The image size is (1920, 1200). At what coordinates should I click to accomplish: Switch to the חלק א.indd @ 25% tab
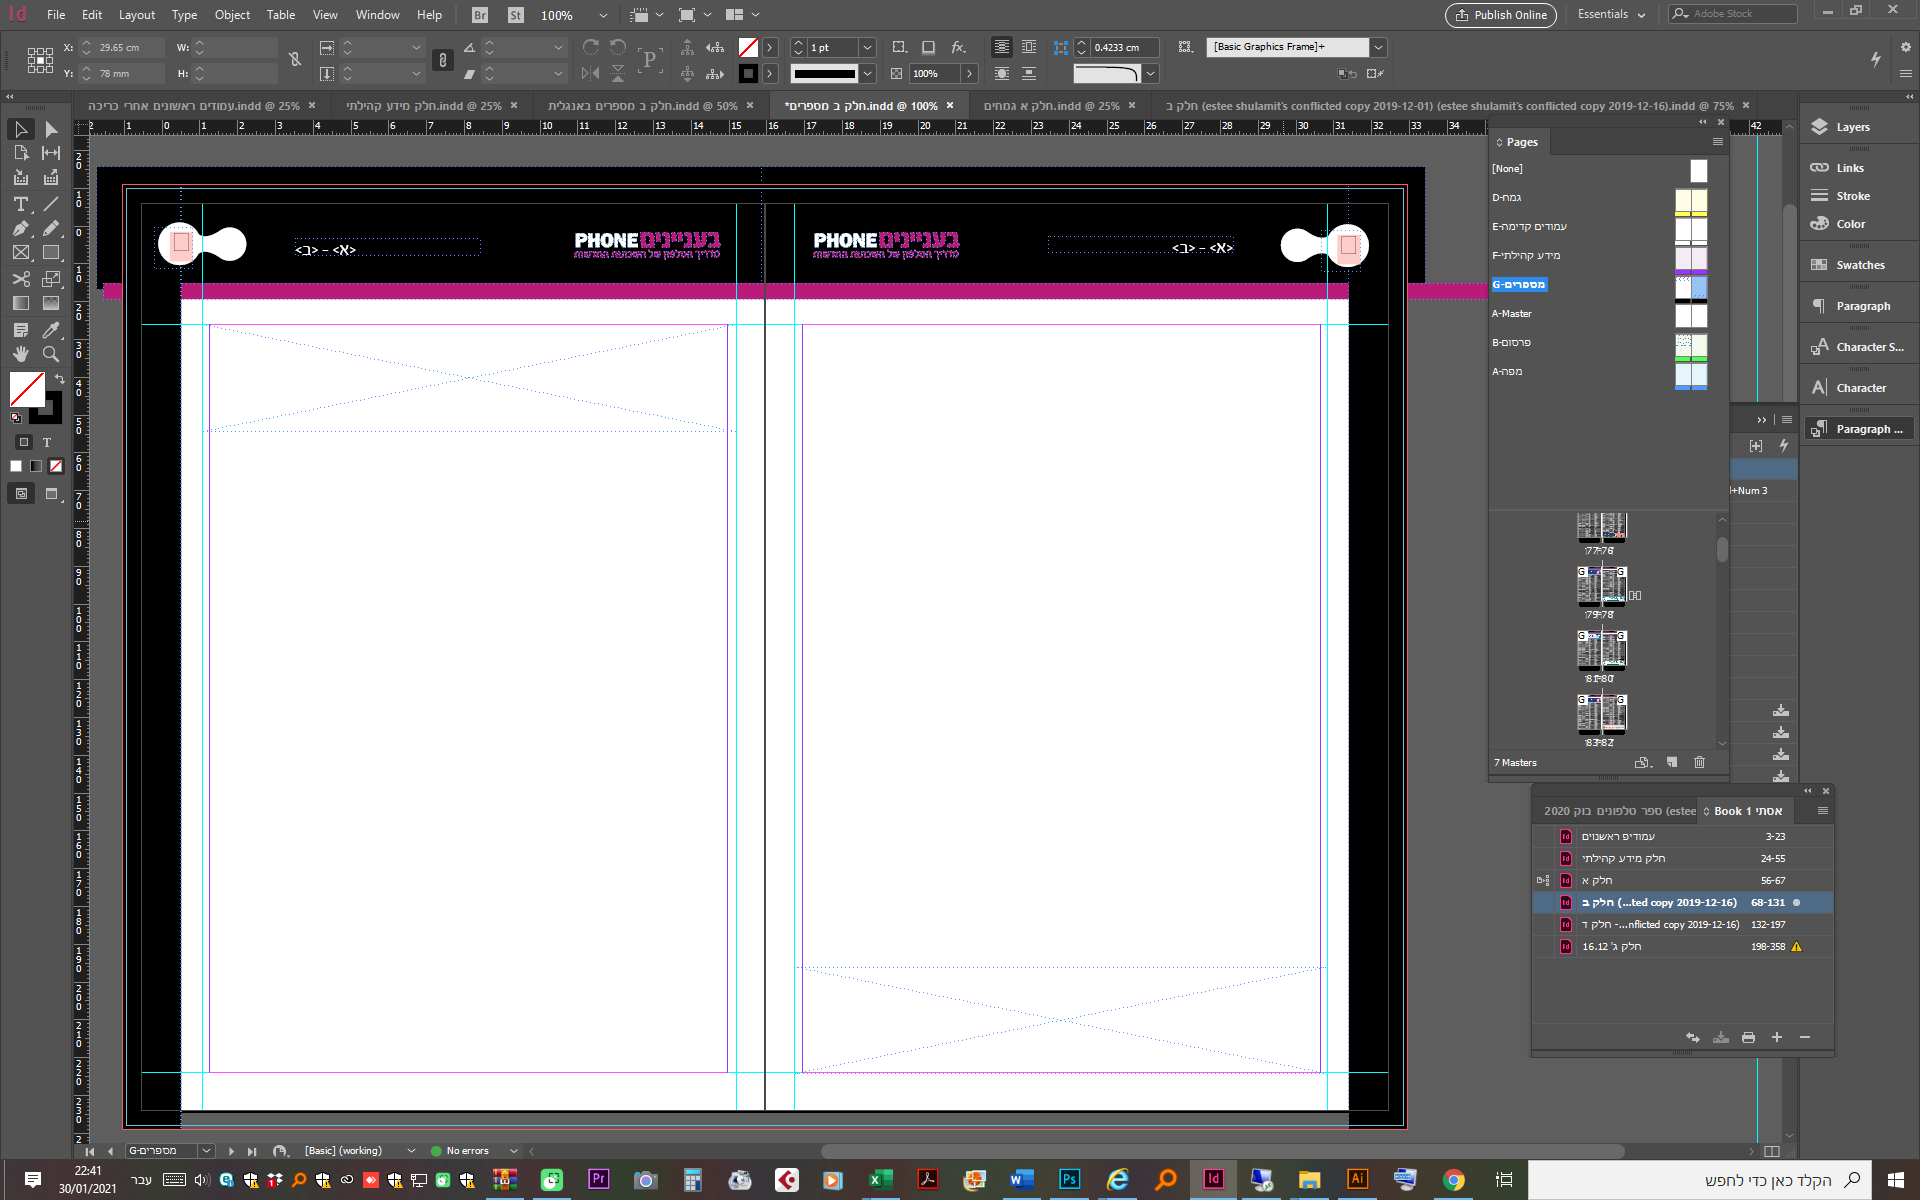[x=1050, y=106]
